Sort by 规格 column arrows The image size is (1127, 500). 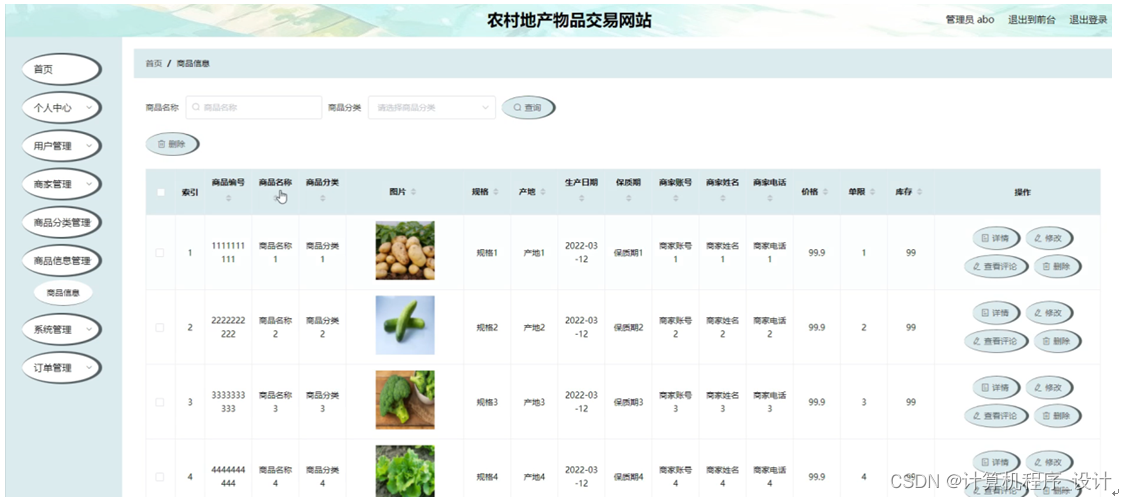(x=496, y=192)
